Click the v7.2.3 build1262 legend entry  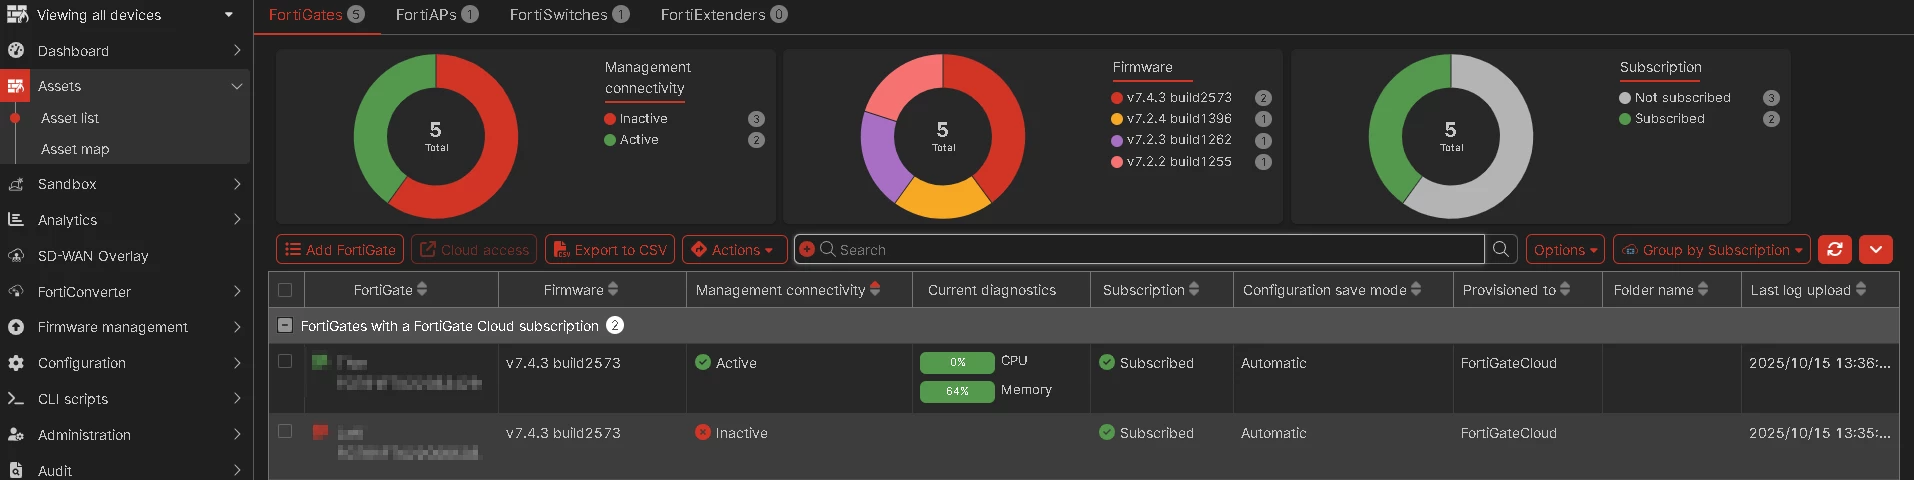pyautogui.click(x=1171, y=139)
